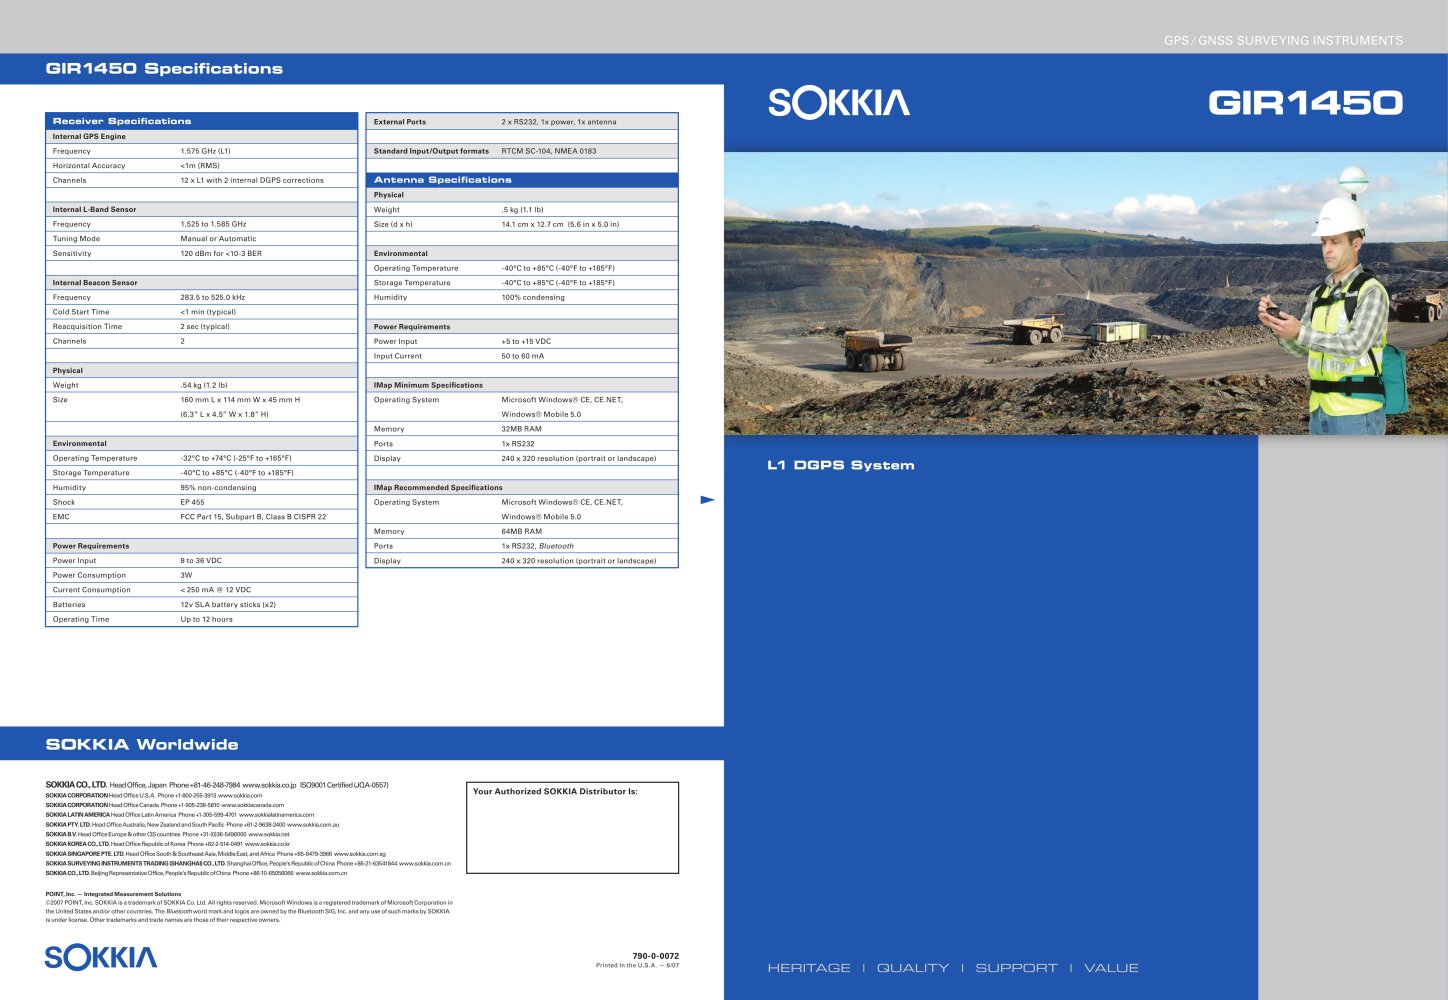Click the 'Size (d x h)' row label
1448x1000 pixels.
tap(393, 224)
